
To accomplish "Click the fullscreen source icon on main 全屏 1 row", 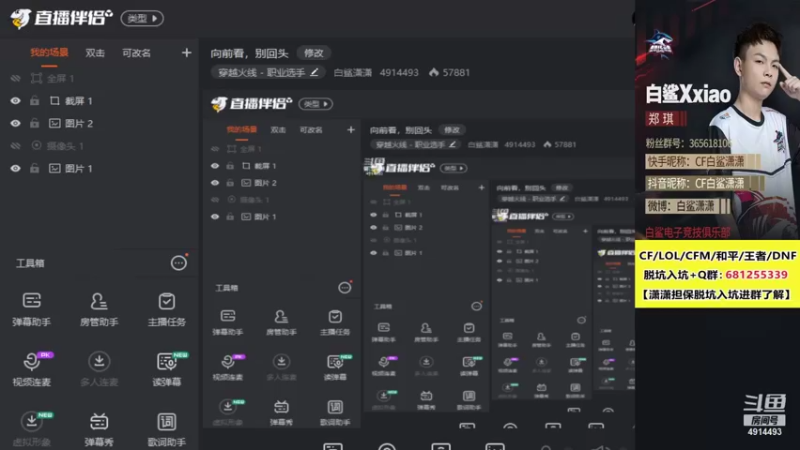I will coord(36,79).
